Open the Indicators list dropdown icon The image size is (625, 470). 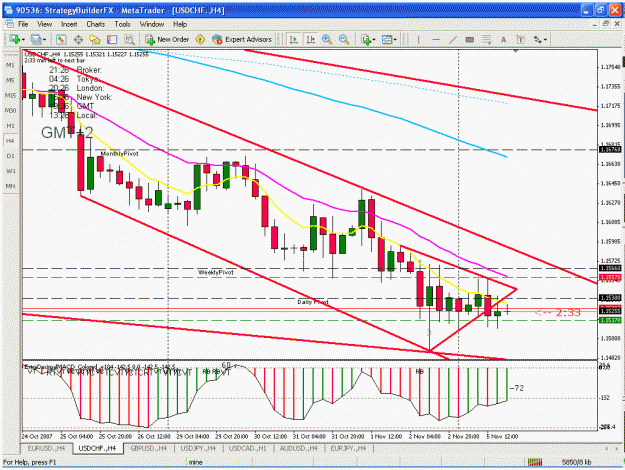(368, 39)
